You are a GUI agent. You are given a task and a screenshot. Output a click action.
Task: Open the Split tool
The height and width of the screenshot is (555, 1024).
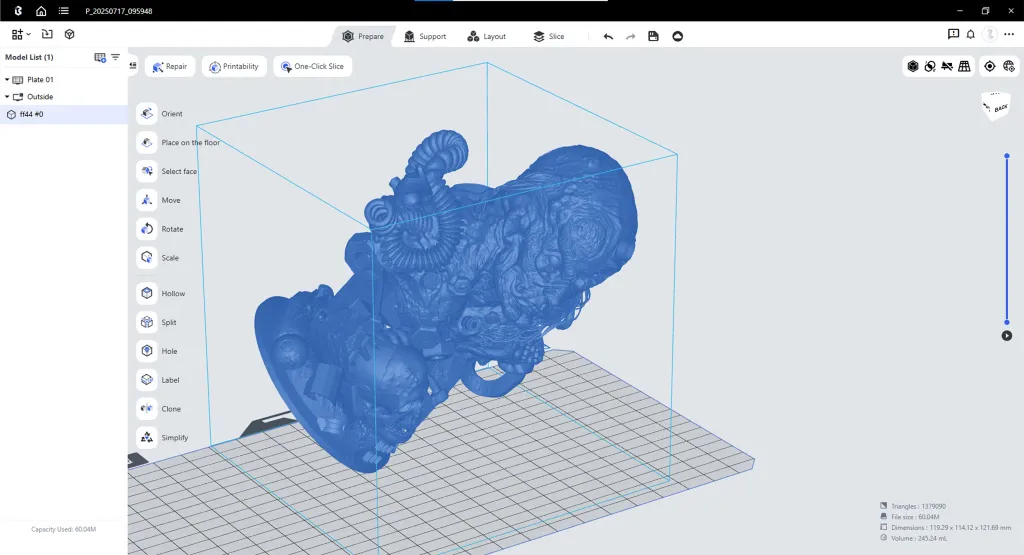147,323
